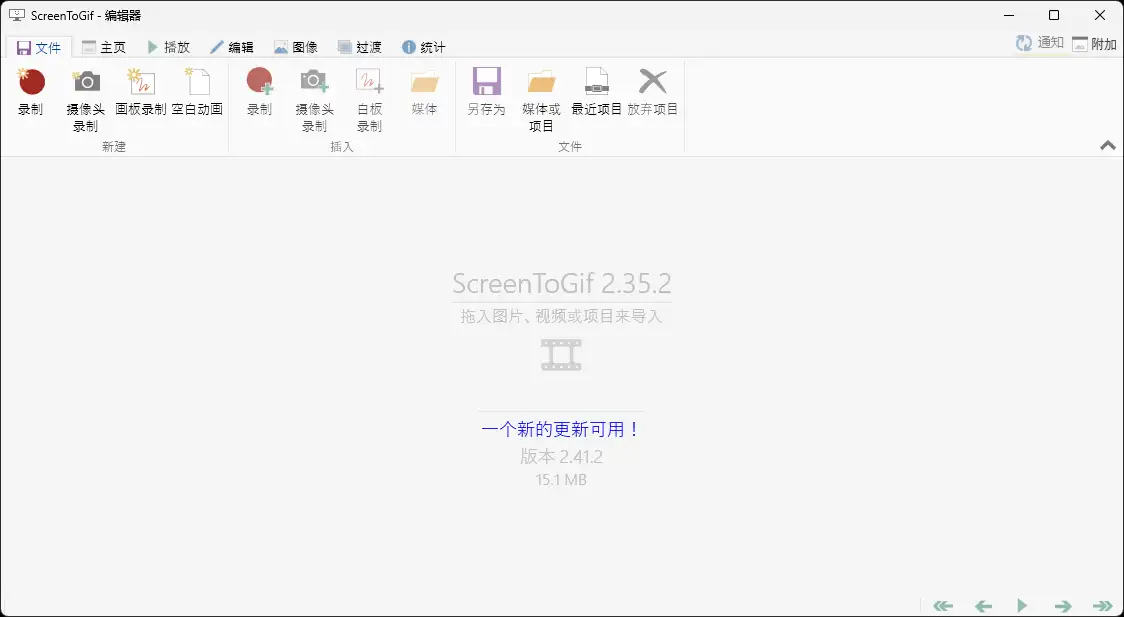1124x617 pixels.
Task: Open the 通知 notifications panel
Action: pos(1039,43)
